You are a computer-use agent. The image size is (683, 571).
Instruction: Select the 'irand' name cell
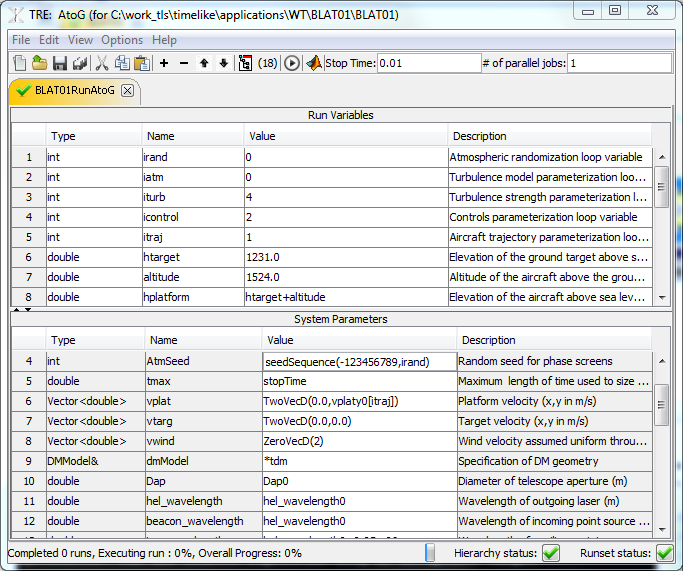[193, 157]
